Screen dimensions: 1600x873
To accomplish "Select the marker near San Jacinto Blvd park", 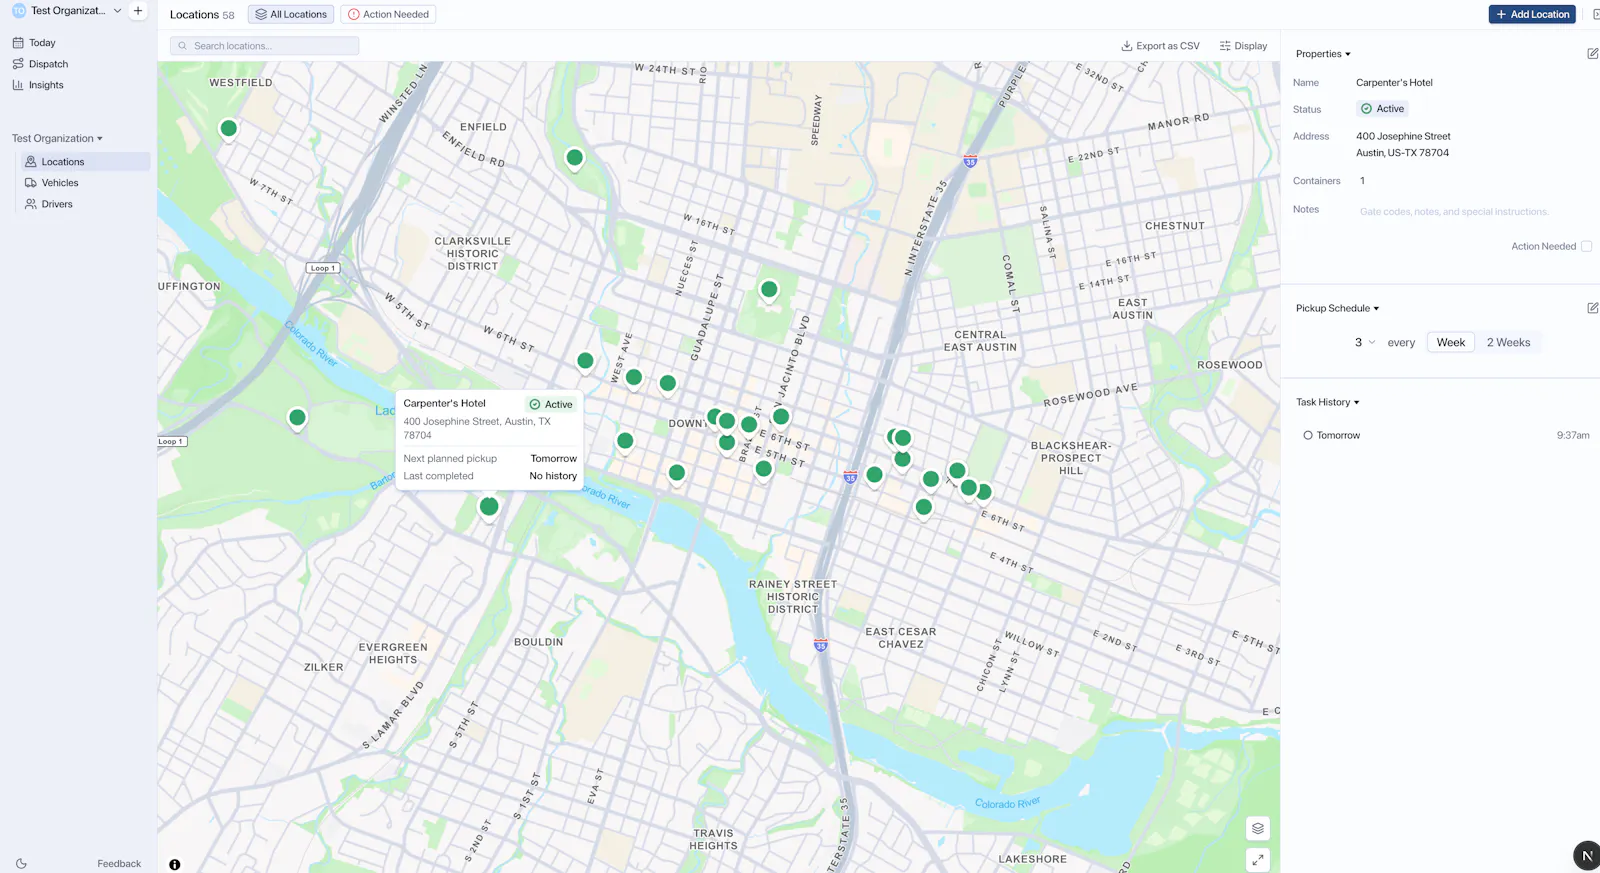I will tap(769, 290).
